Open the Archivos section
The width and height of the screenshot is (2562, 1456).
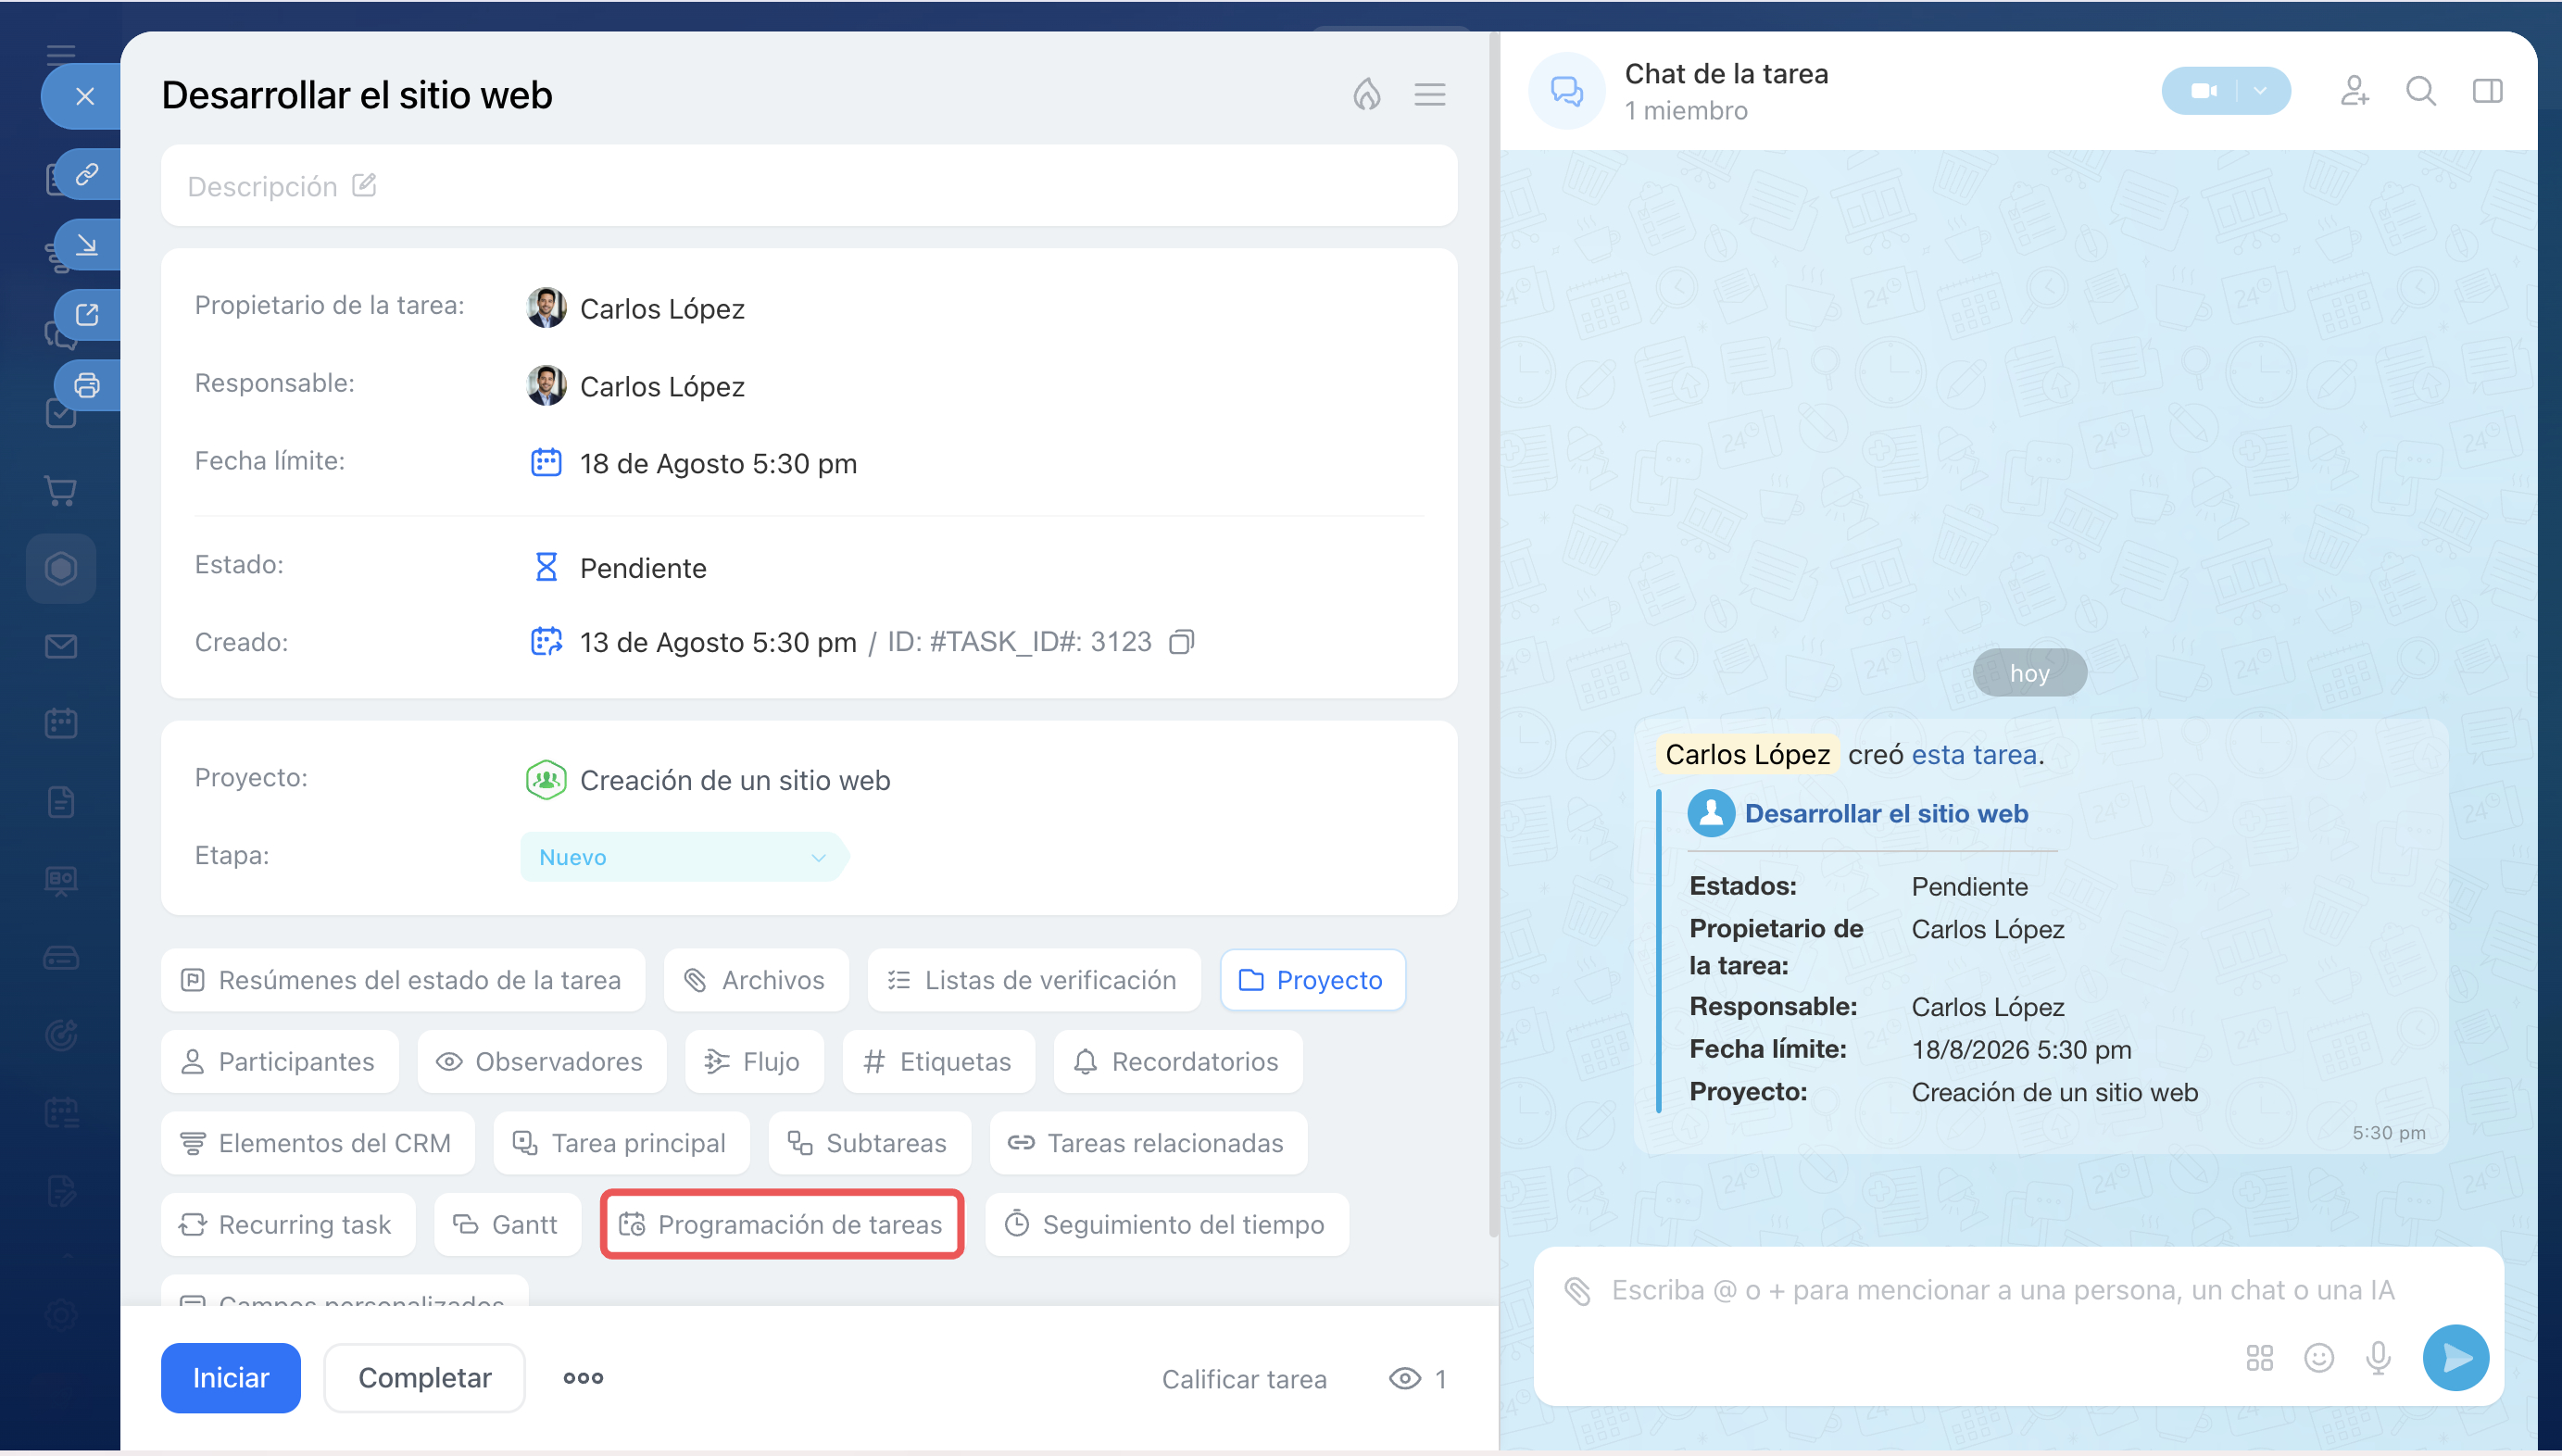(756, 980)
